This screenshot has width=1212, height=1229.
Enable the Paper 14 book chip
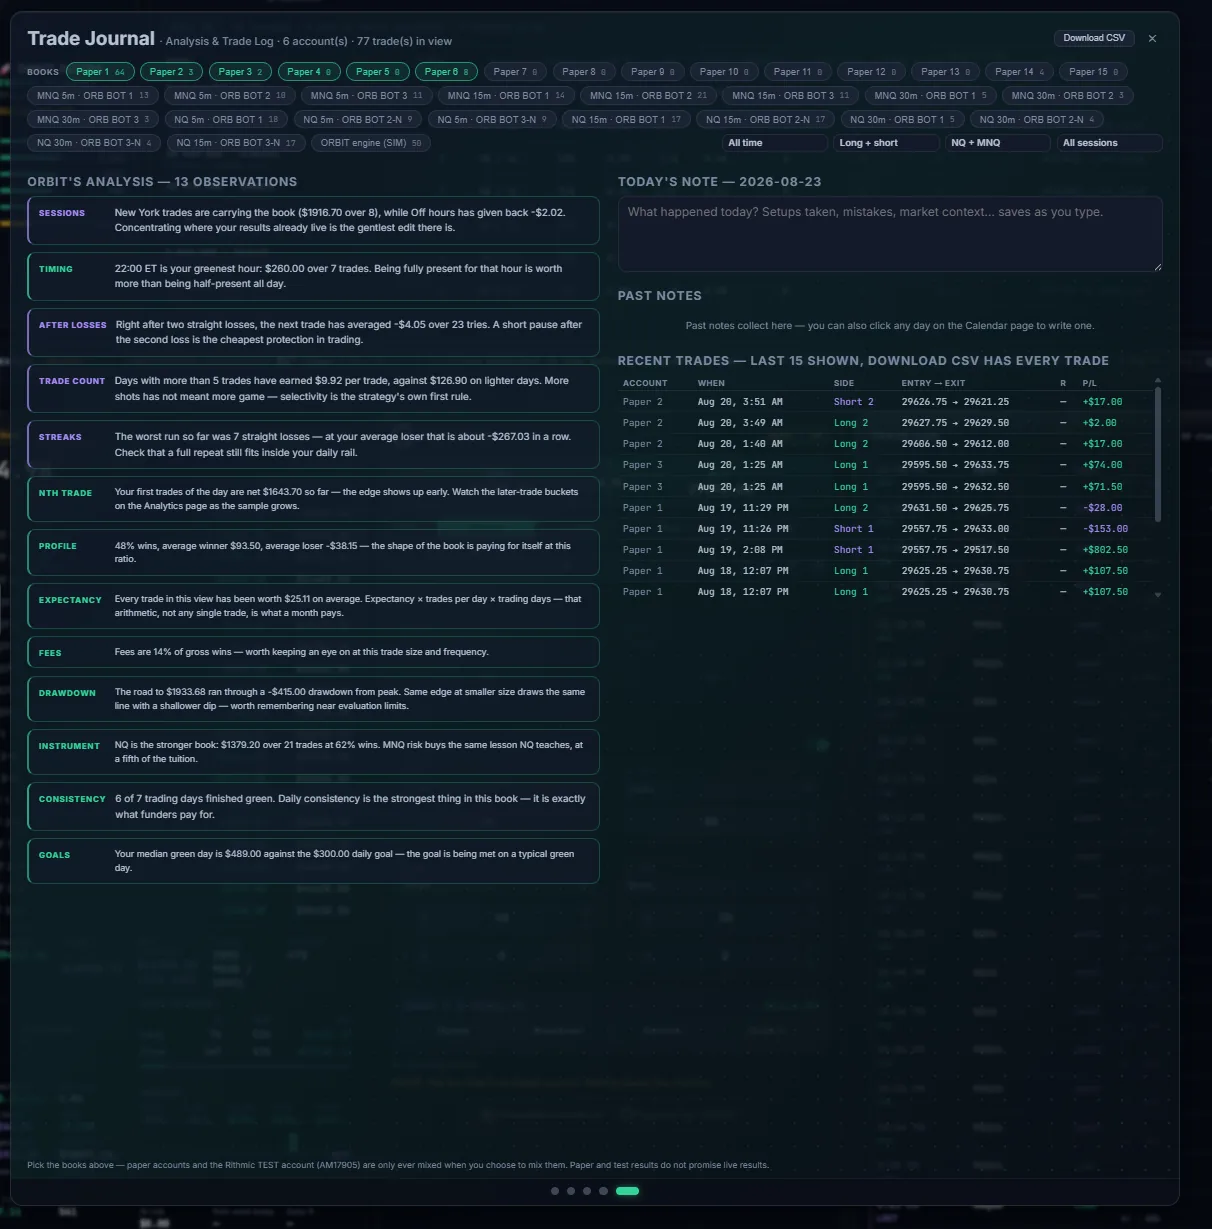point(1019,72)
